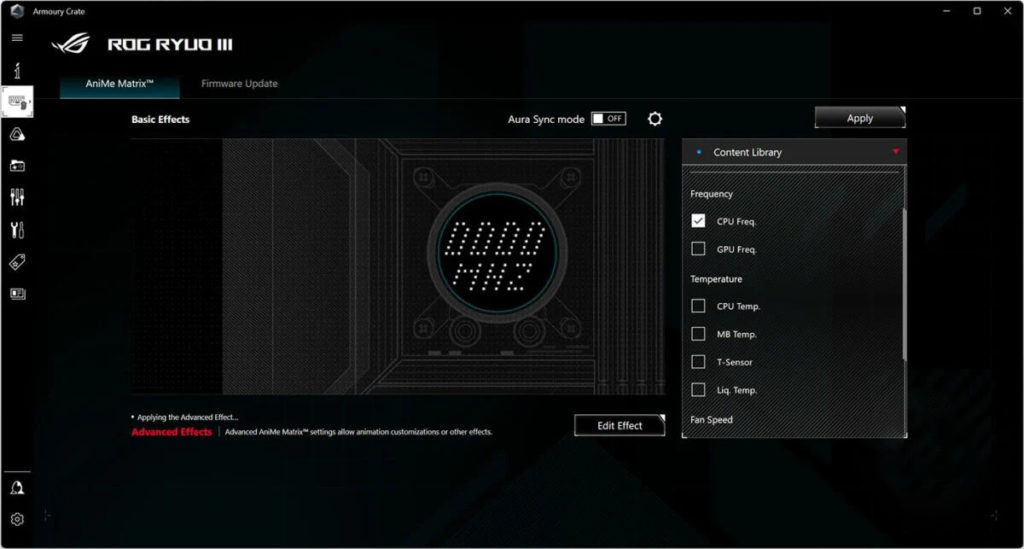Select the Device keyboard sidebar icon
This screenshot has height=549, width=1024.
(x=17, y=102)
